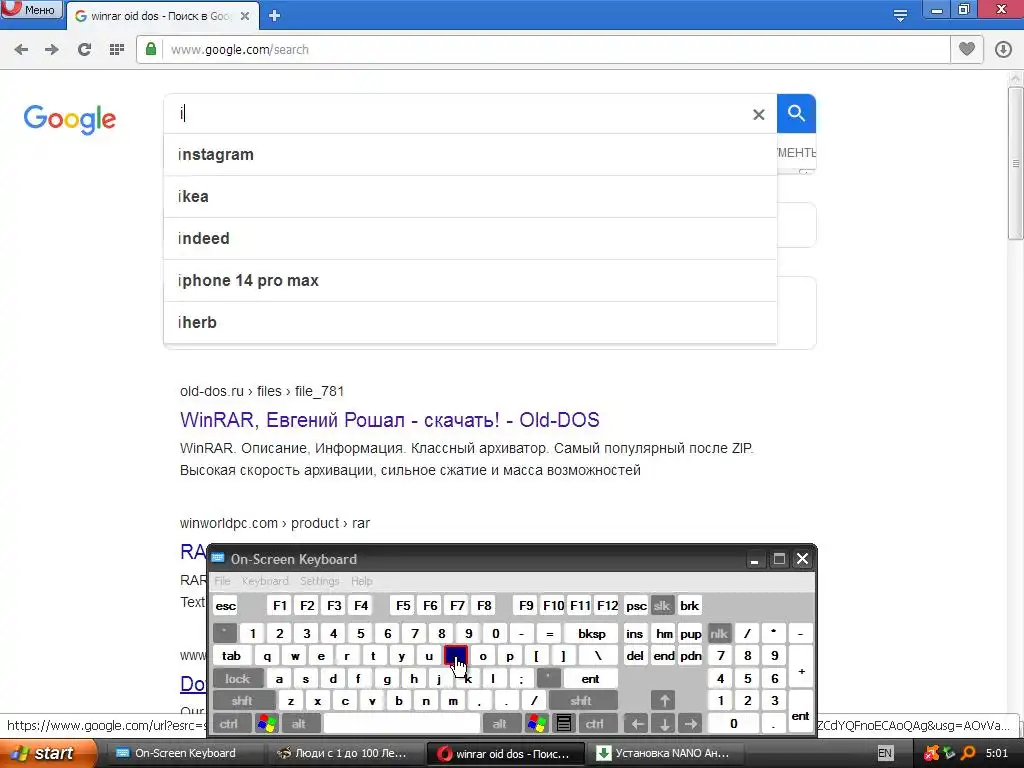This screenshot has height=768, width=1024.
Task: Choose the iherb suggestion
Action: (x=470, y=323)
